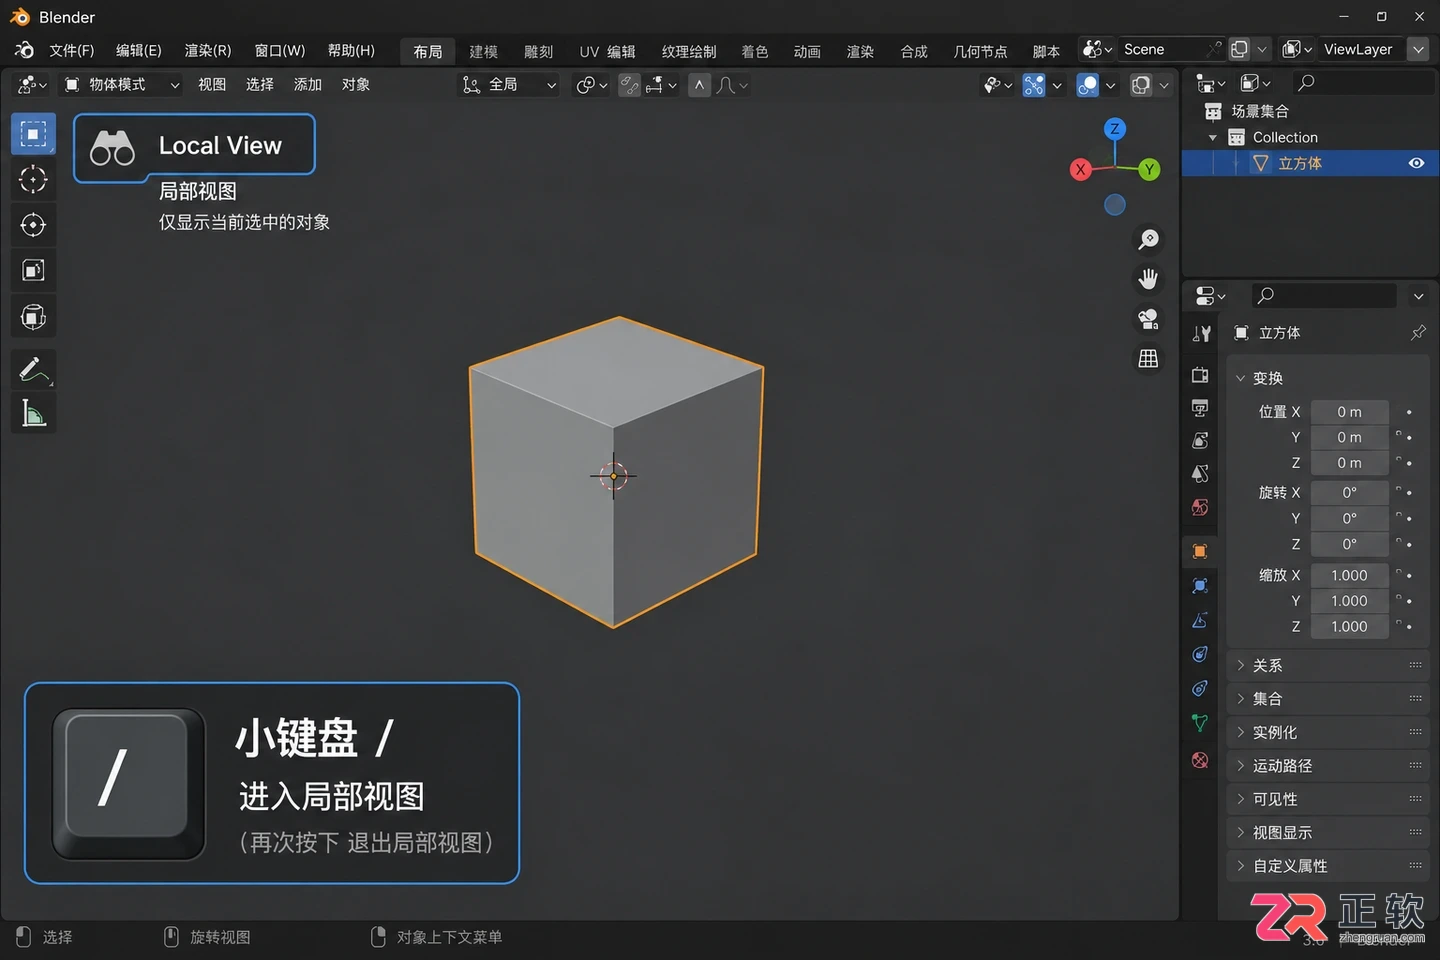Viewport: 1440px width, 960px height.
Task: Expand the 关系 panel
Action: pos(1328,666)
